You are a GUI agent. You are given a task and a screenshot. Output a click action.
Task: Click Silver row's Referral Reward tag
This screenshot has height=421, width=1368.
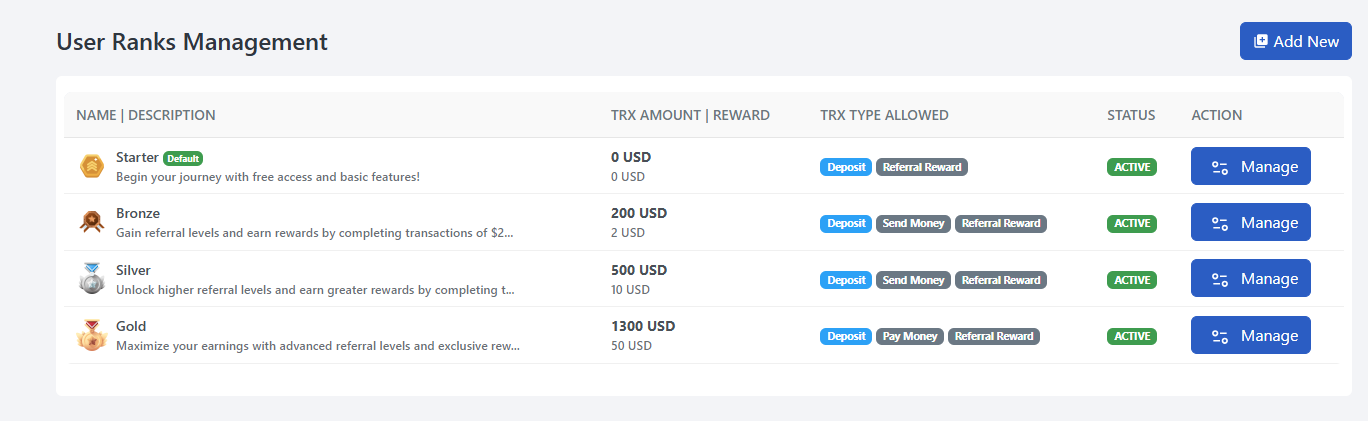click(1000, 280)
